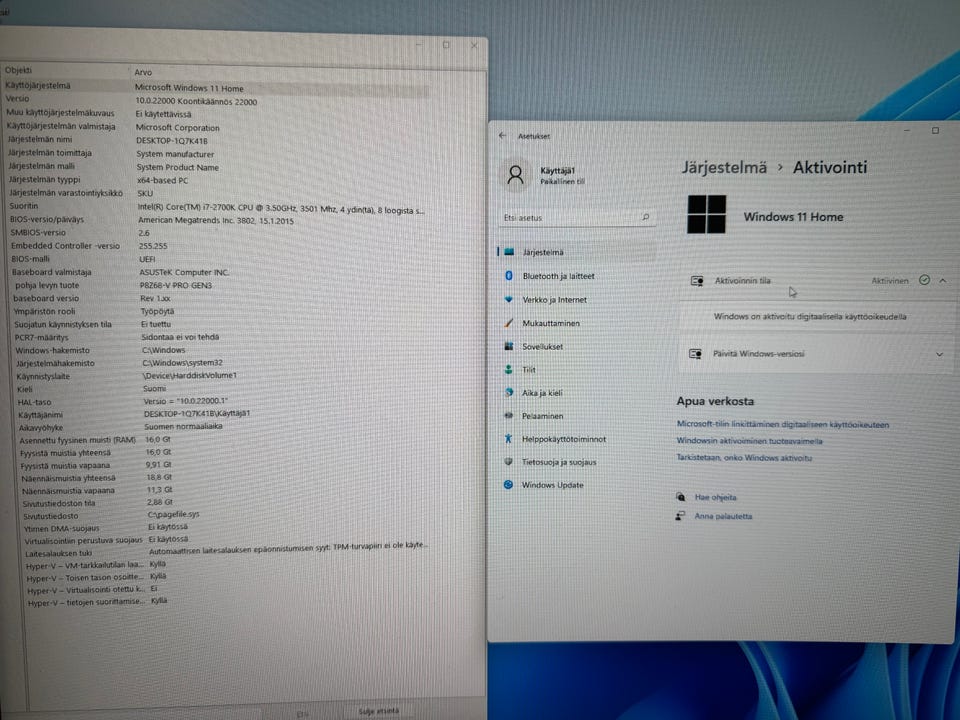Click the Järjestelmä sidebar icon

(x=509, y=252)
